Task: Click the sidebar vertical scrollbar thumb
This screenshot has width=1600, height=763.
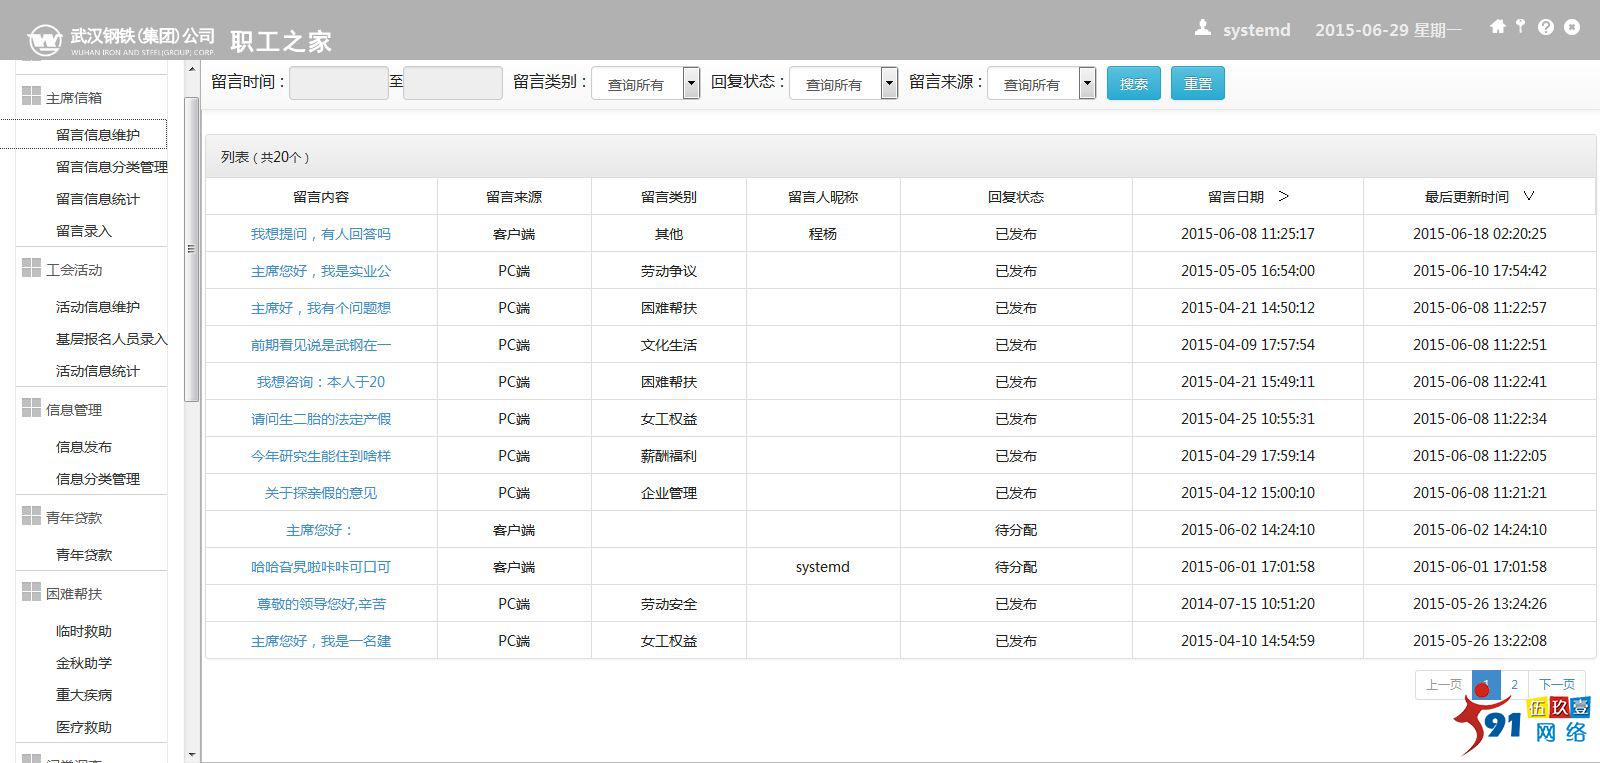Action: coord(191,250)
